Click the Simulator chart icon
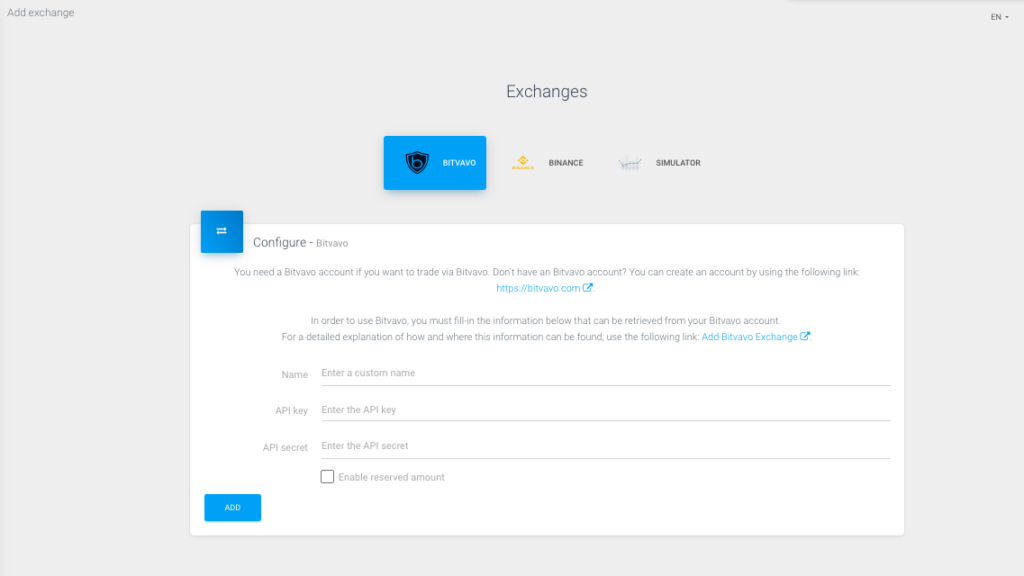1024x576 pixels. [x=630, y=163]
